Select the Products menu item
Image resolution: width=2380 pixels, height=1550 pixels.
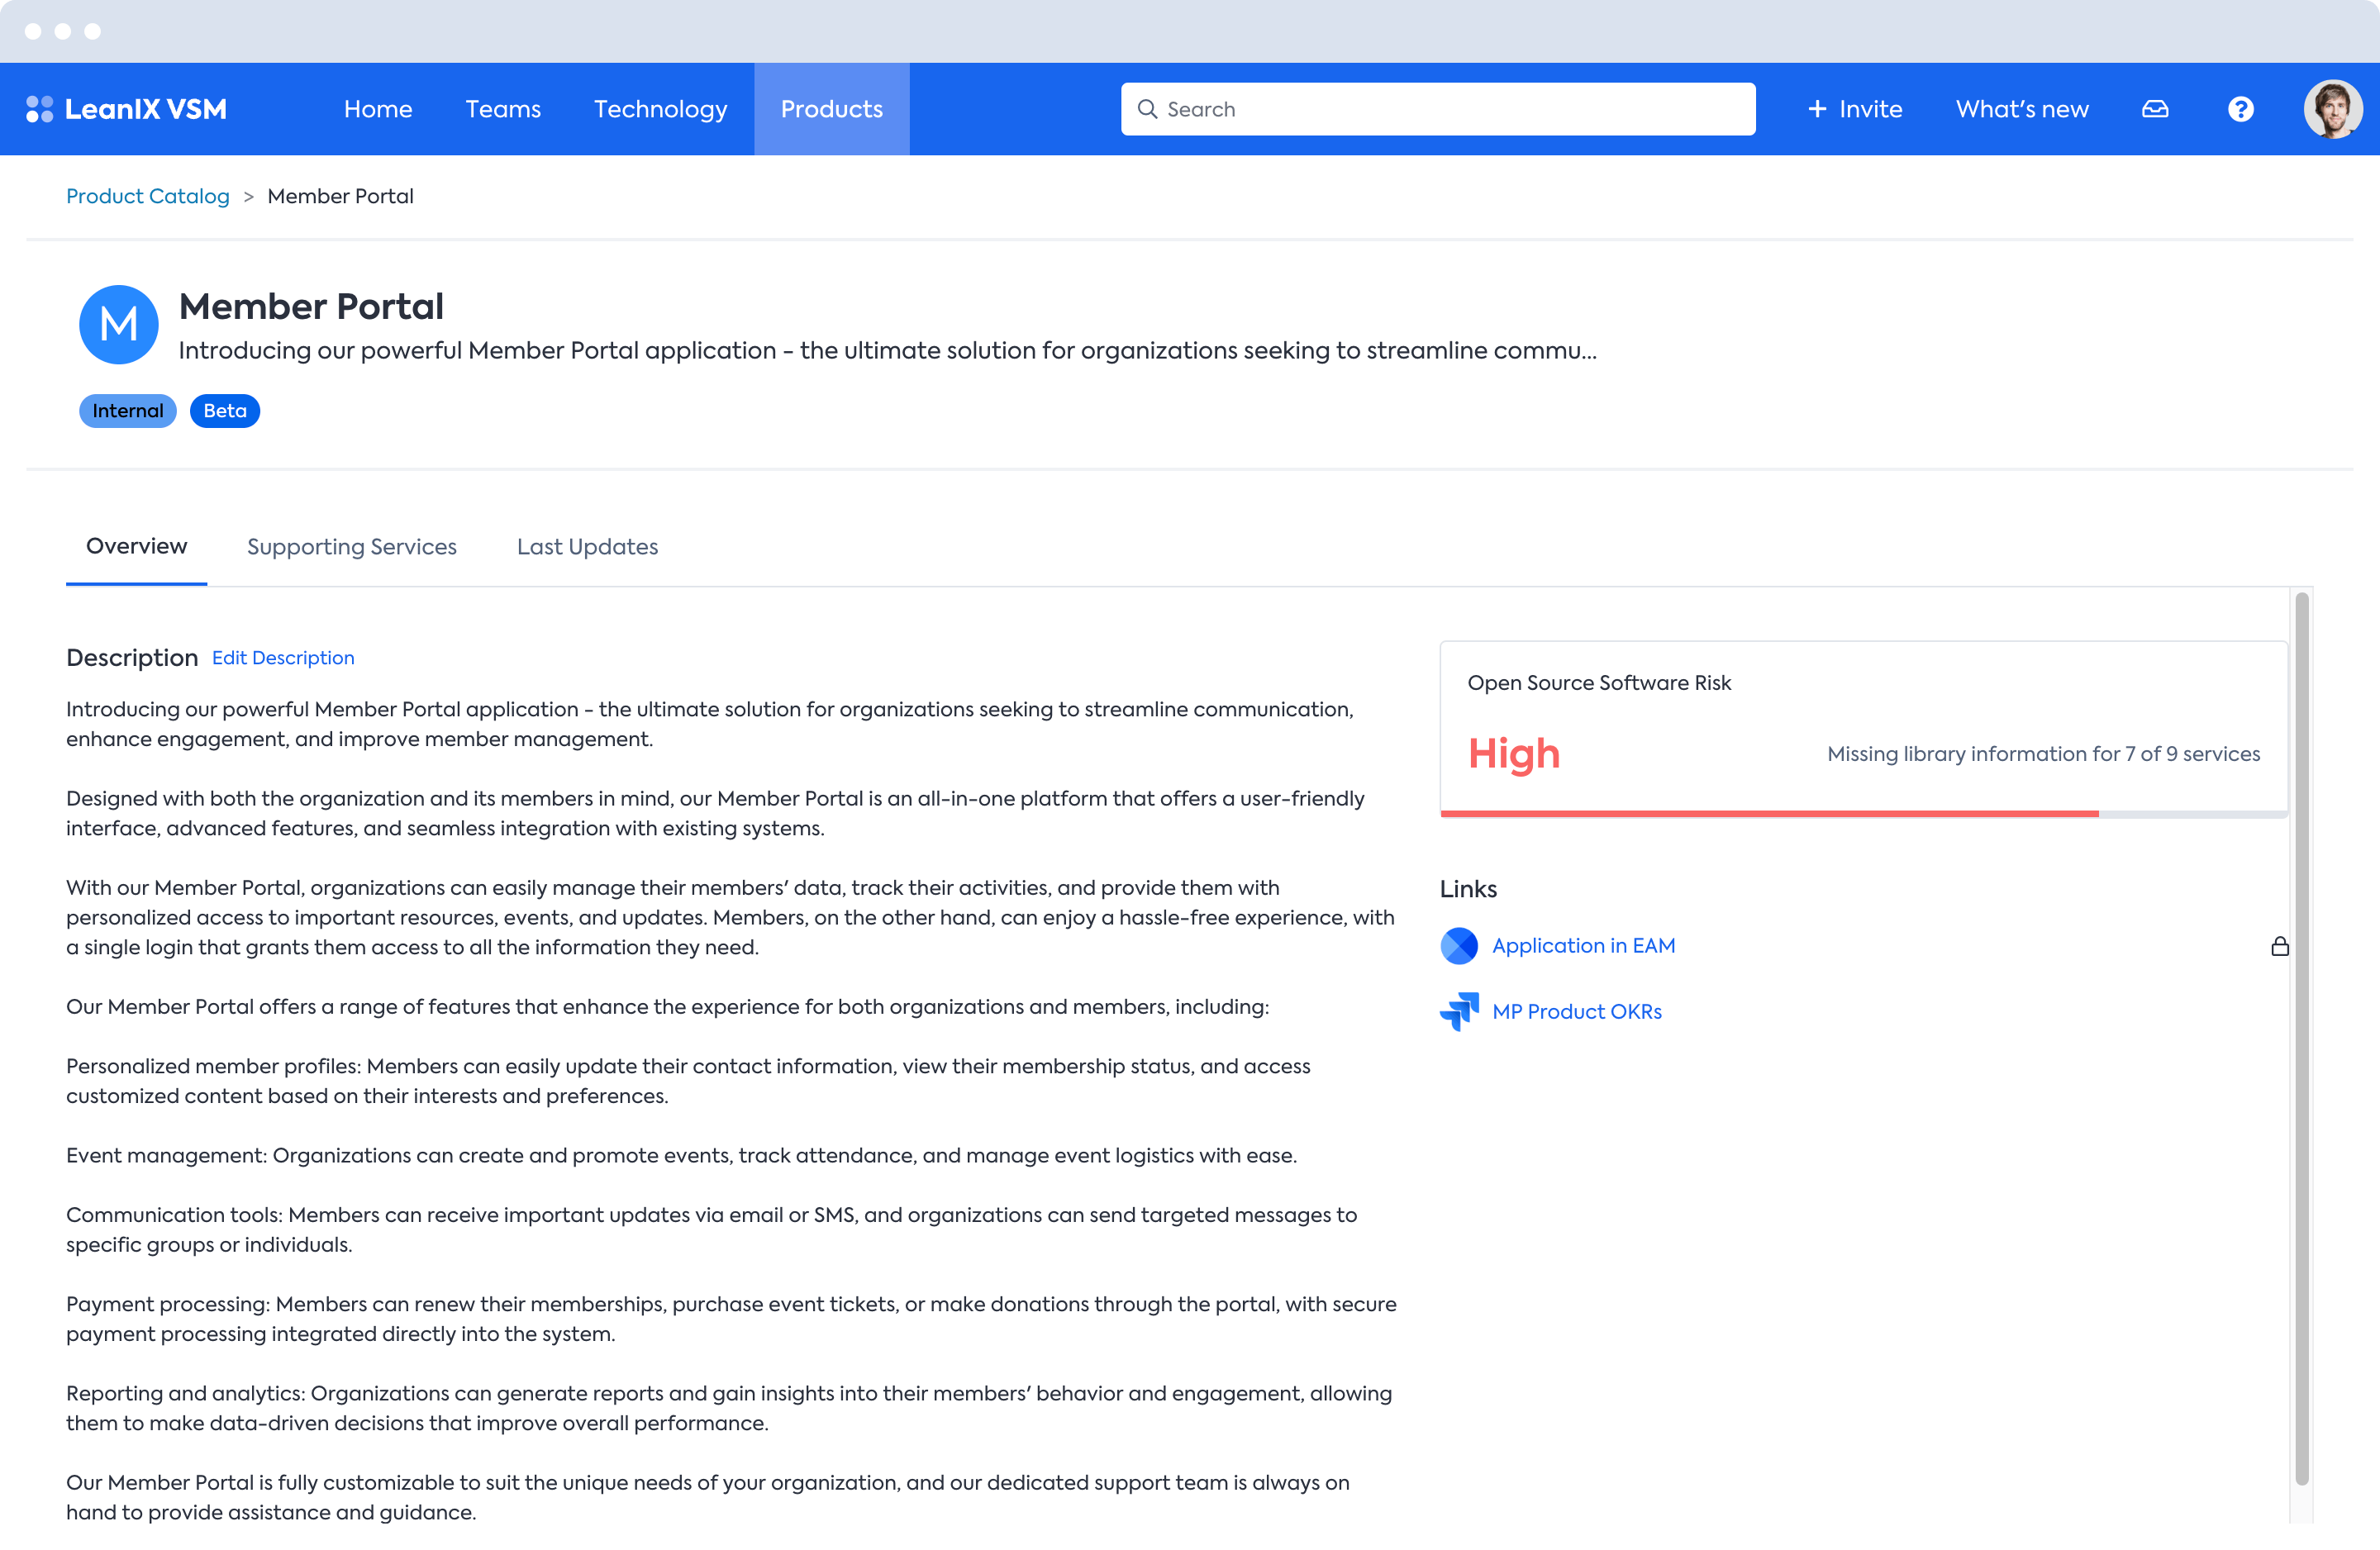(832, 109)
